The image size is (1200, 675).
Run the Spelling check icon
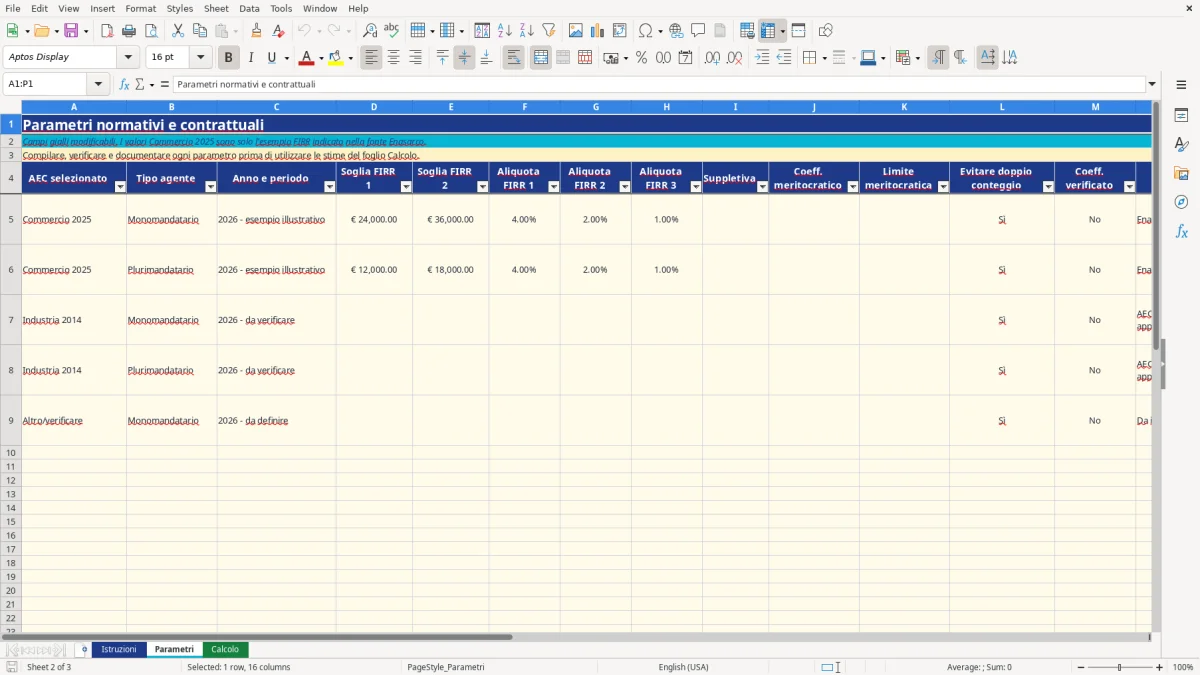392,31
